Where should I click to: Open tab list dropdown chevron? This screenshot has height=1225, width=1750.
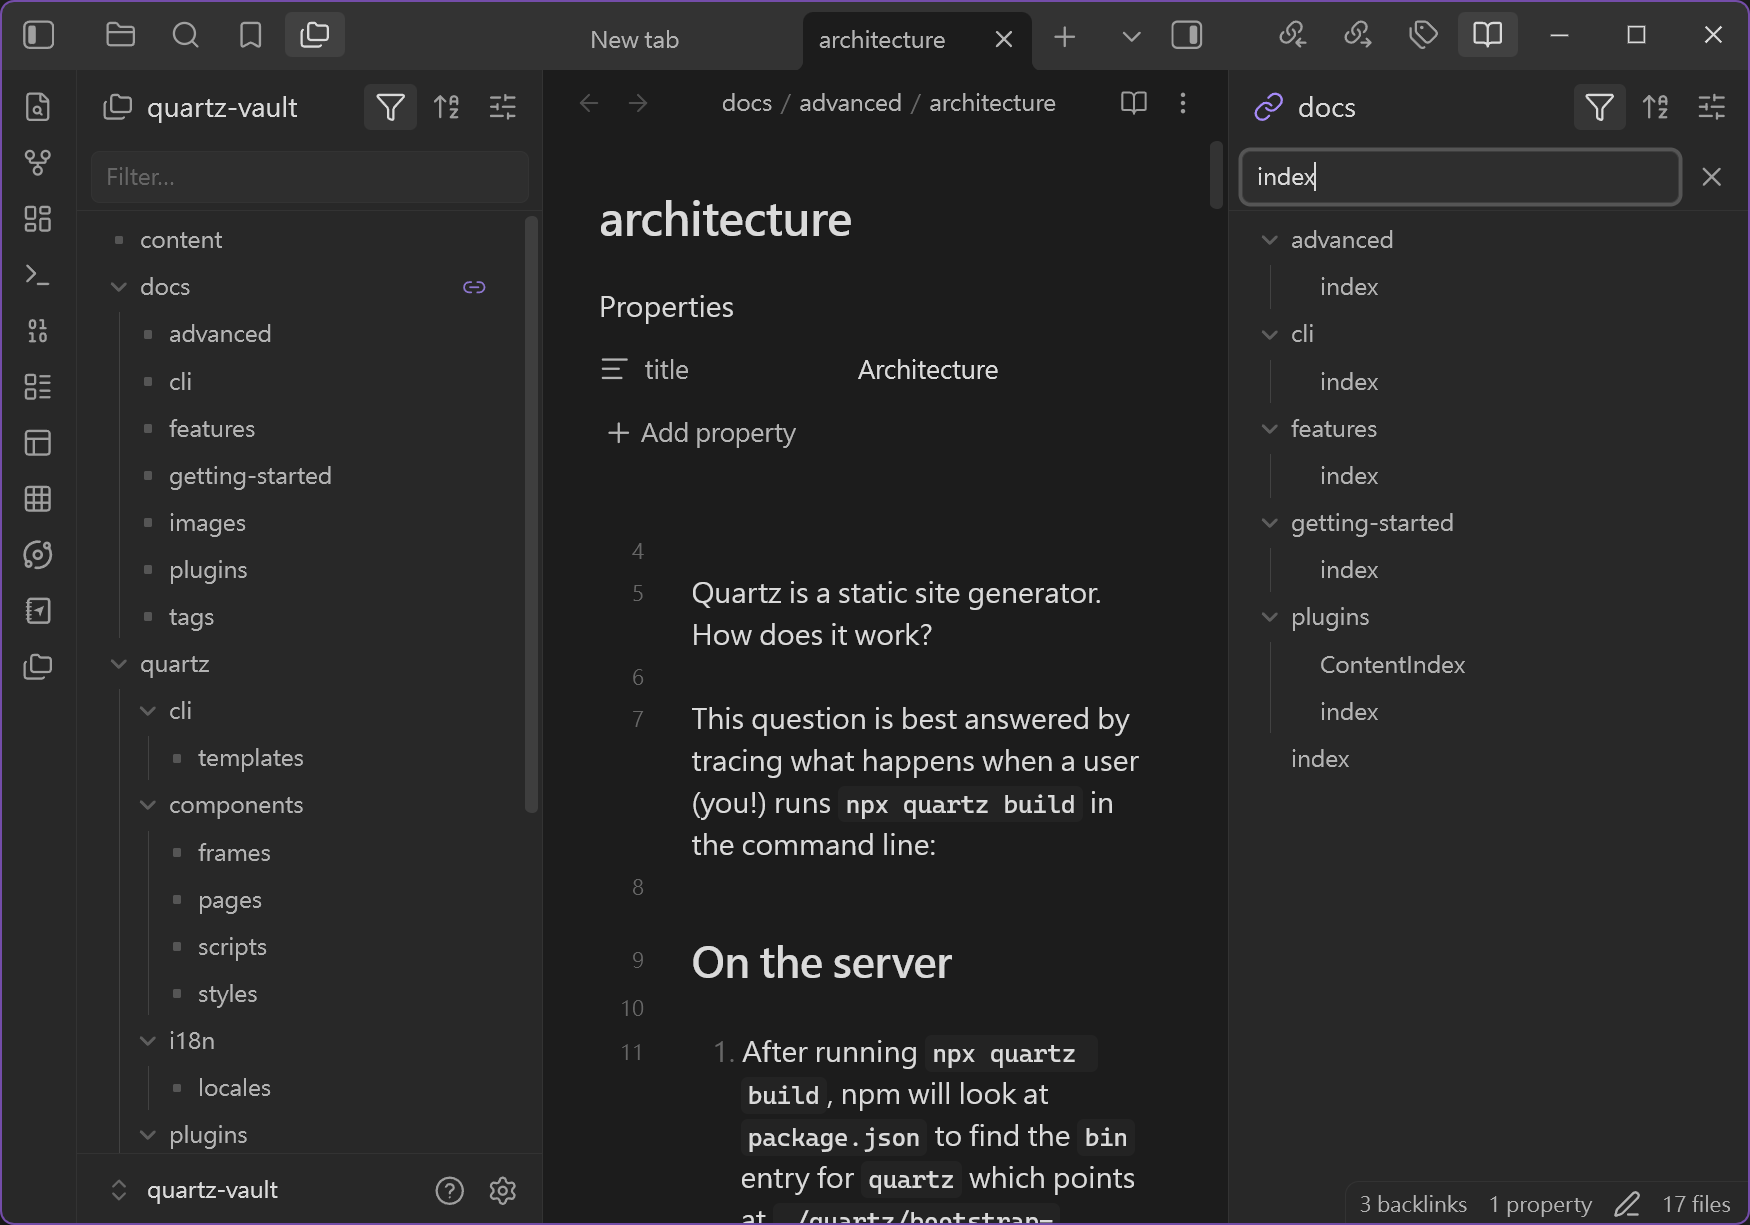pyautogui.click(x=1131, y=37)
